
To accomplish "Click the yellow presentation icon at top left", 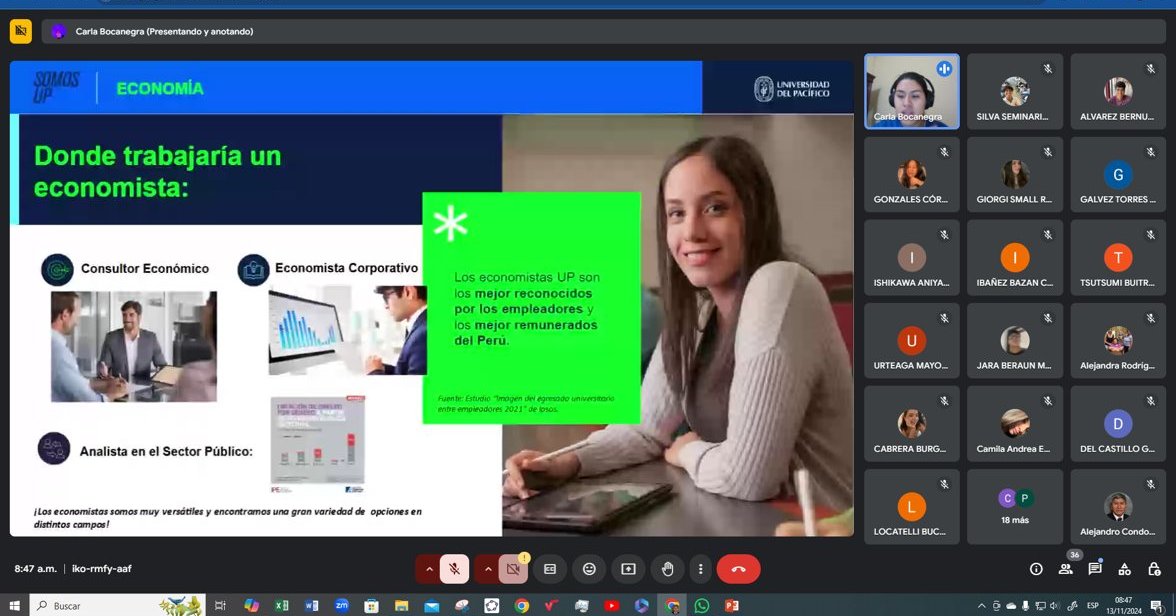I will click(20, 31).
